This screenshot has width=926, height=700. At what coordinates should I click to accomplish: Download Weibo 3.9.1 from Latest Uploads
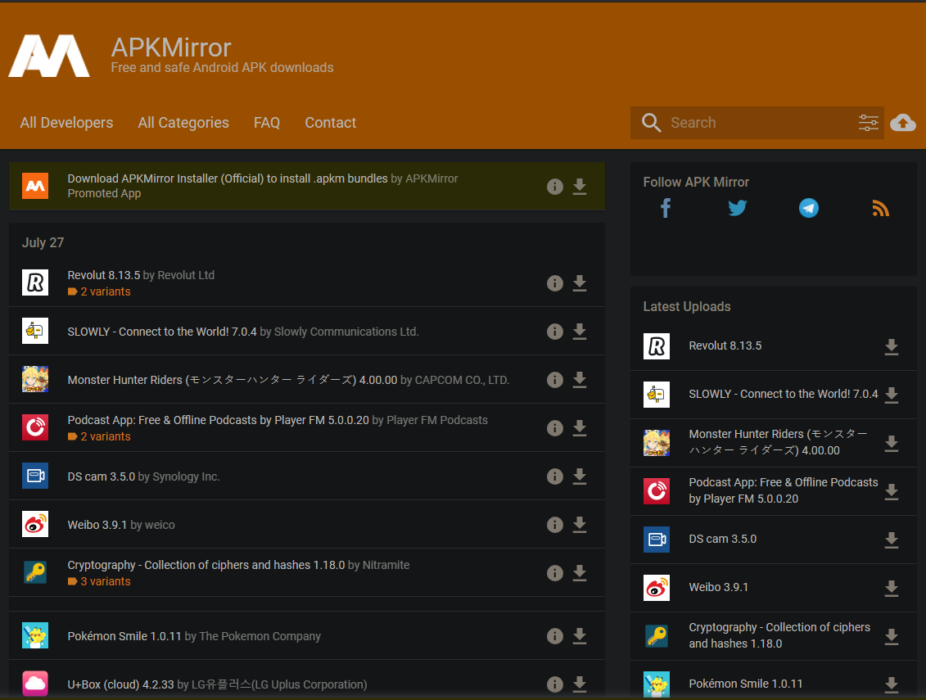(891, 589)
